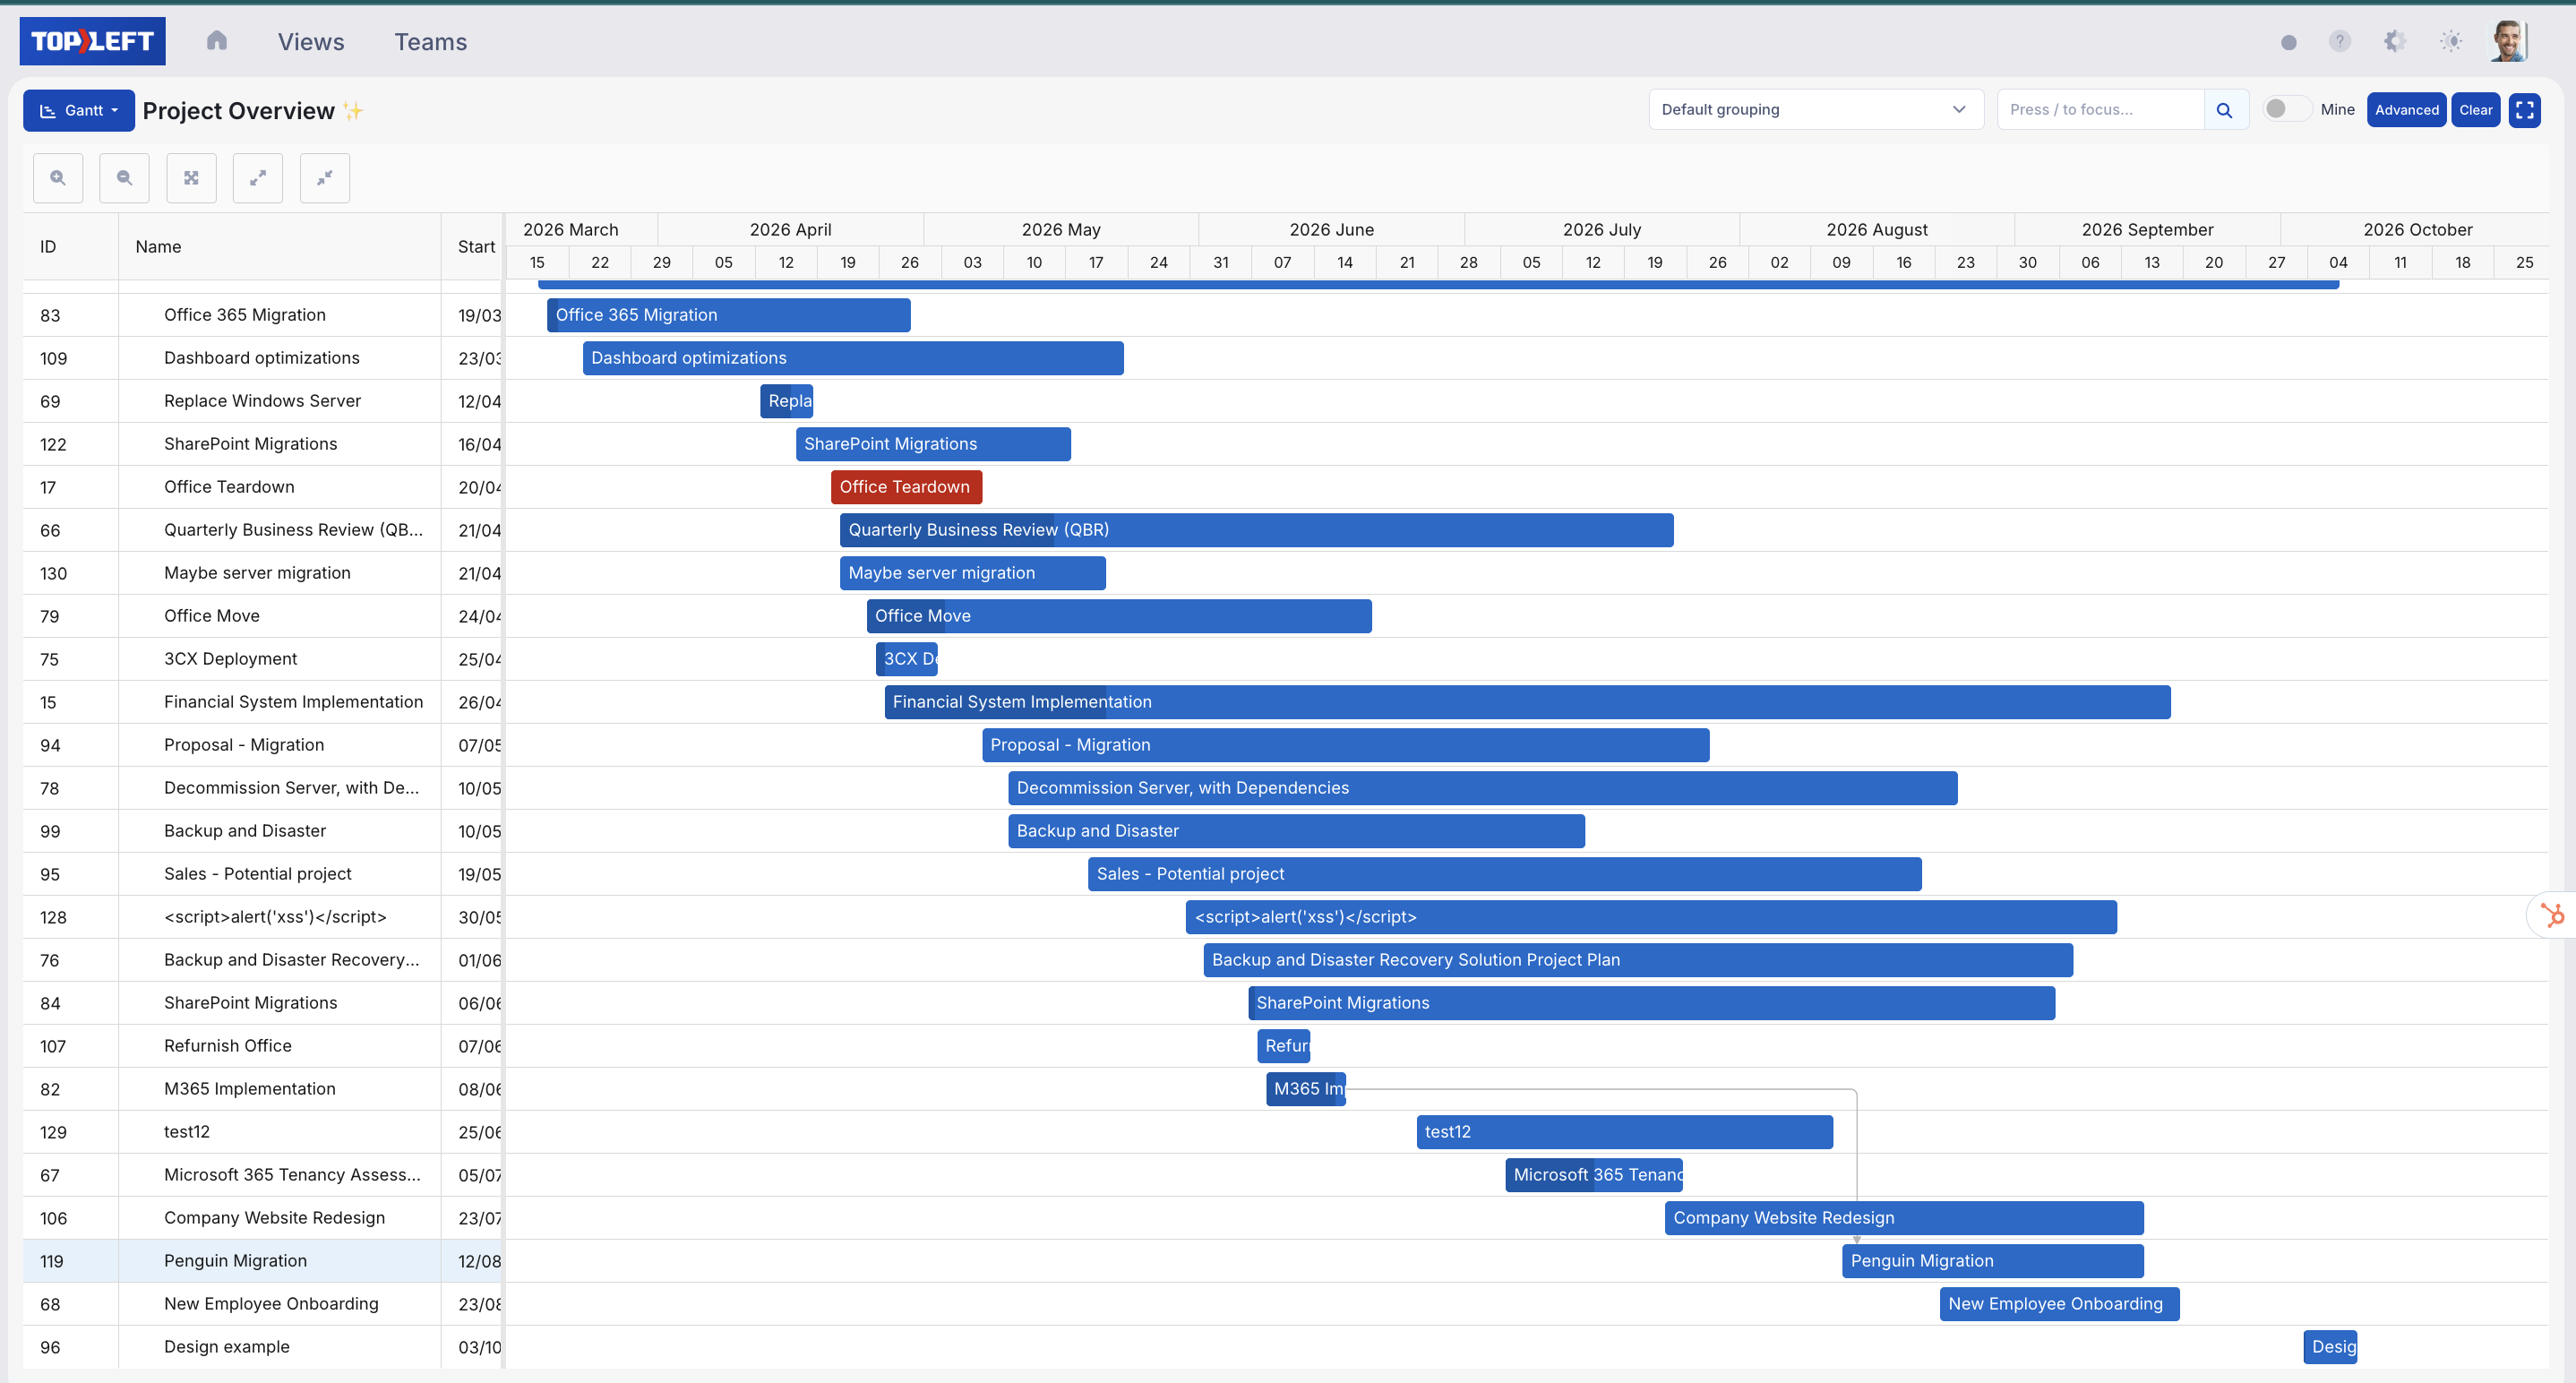This screenshot has width=2576, height=1383.
Task: Click the Advanced button
Action: 2407,110
